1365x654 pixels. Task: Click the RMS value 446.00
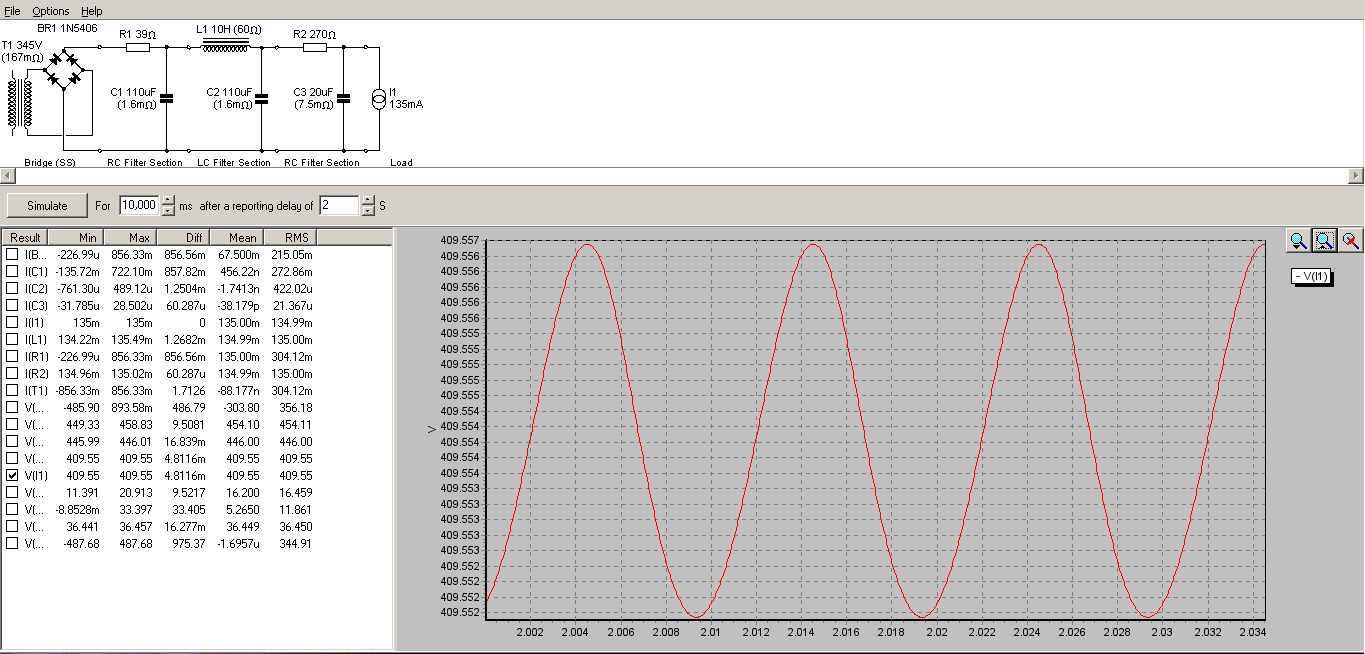297,441
